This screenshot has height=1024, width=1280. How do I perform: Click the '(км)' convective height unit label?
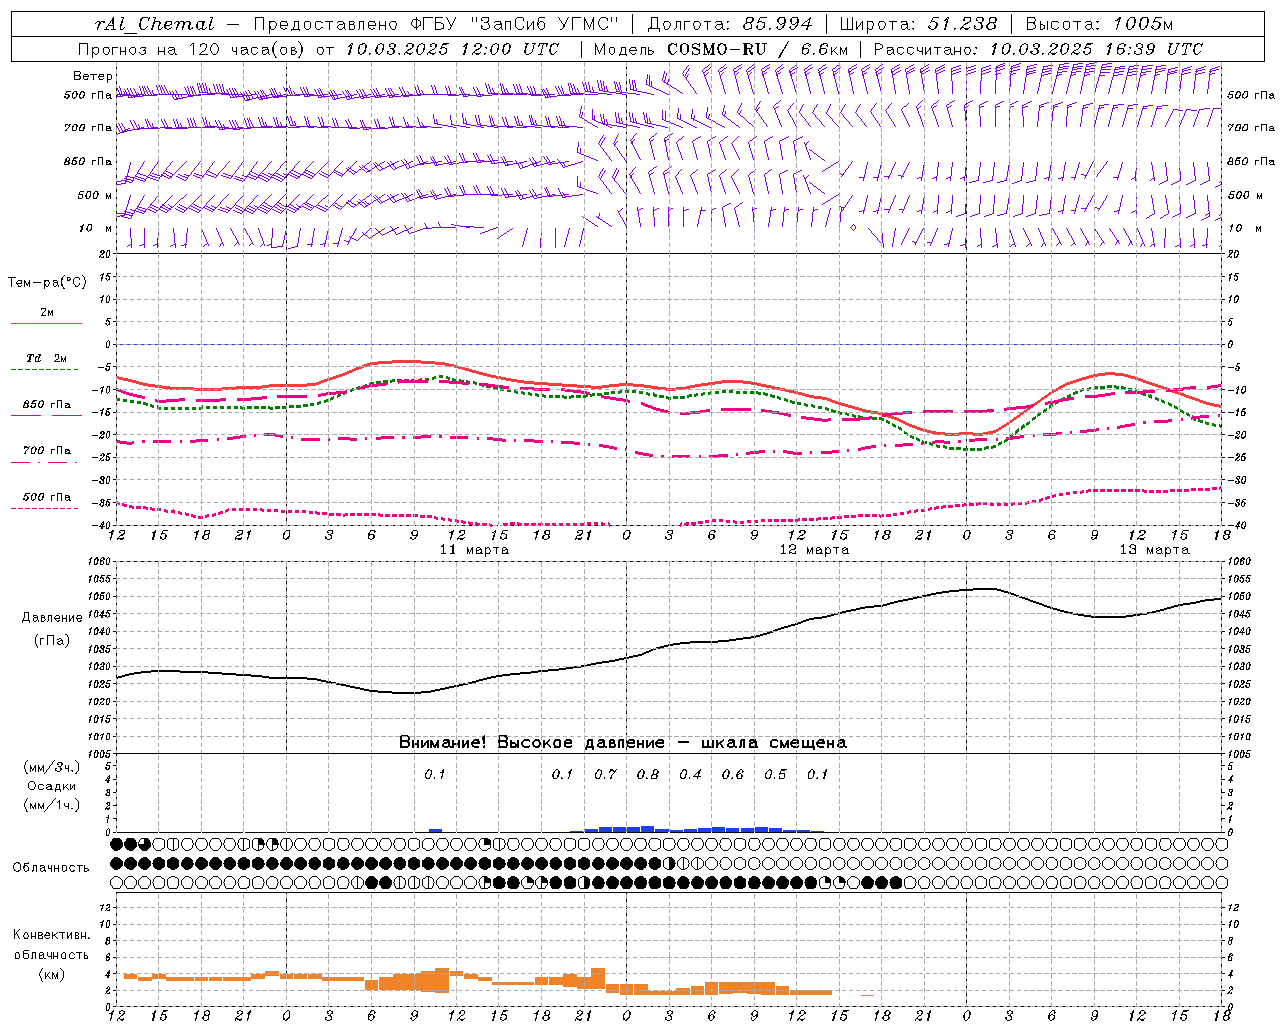51,974
